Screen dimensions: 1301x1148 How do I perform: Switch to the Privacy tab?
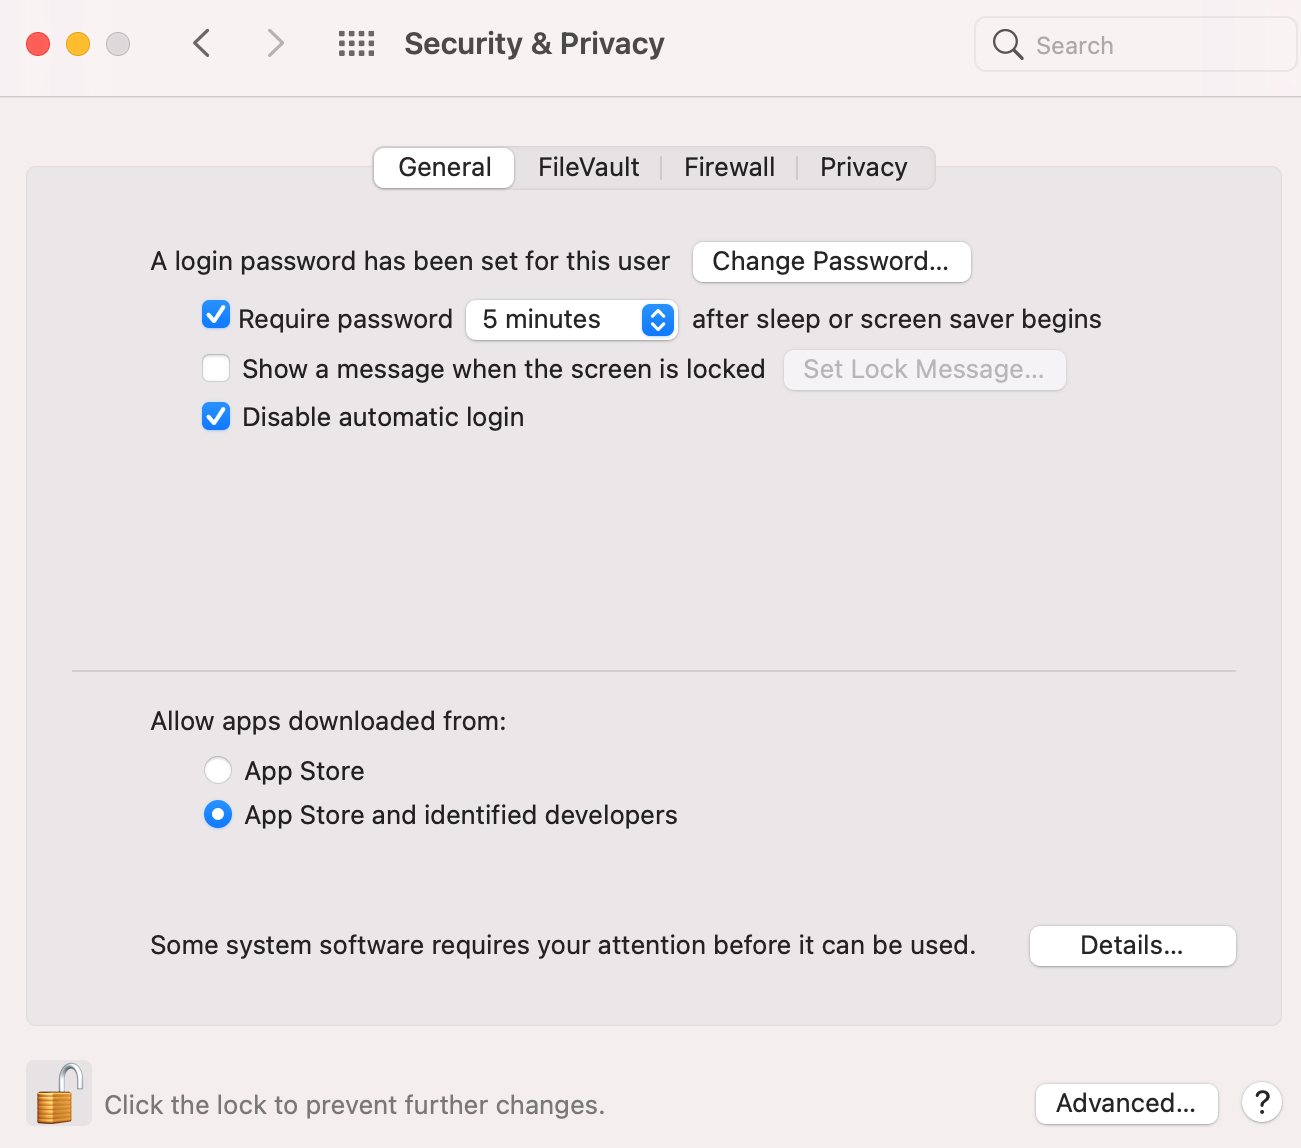pos(863,167)
